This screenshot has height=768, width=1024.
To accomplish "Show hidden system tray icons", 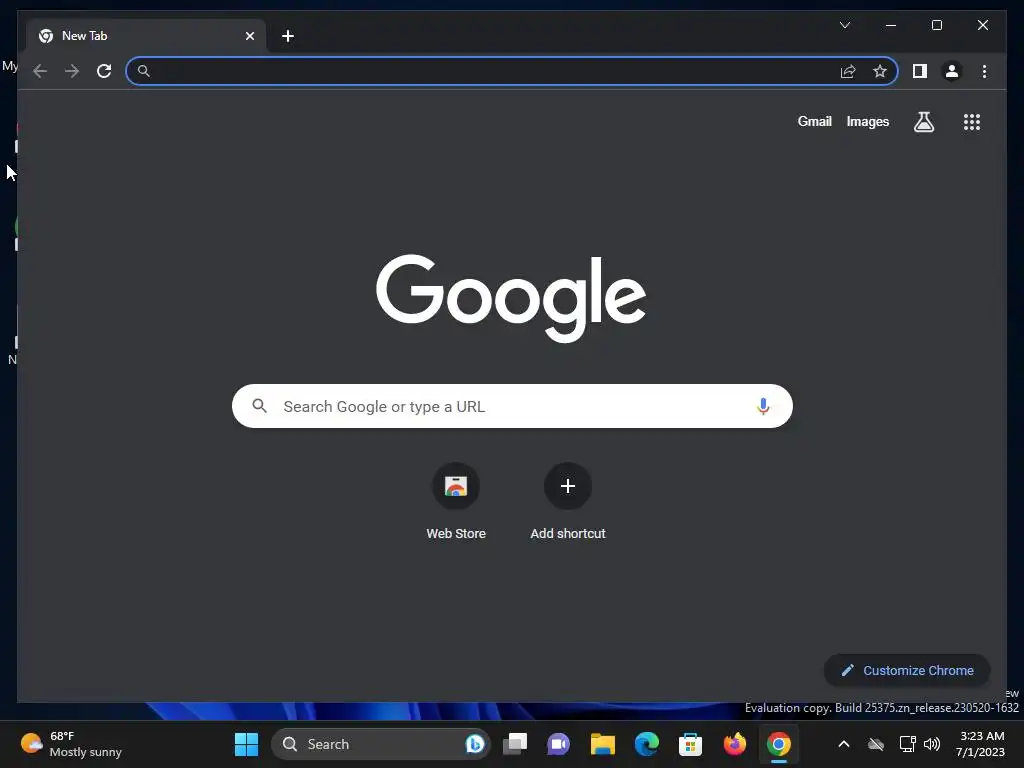I will pyautogui.click(x=844, y=744).
